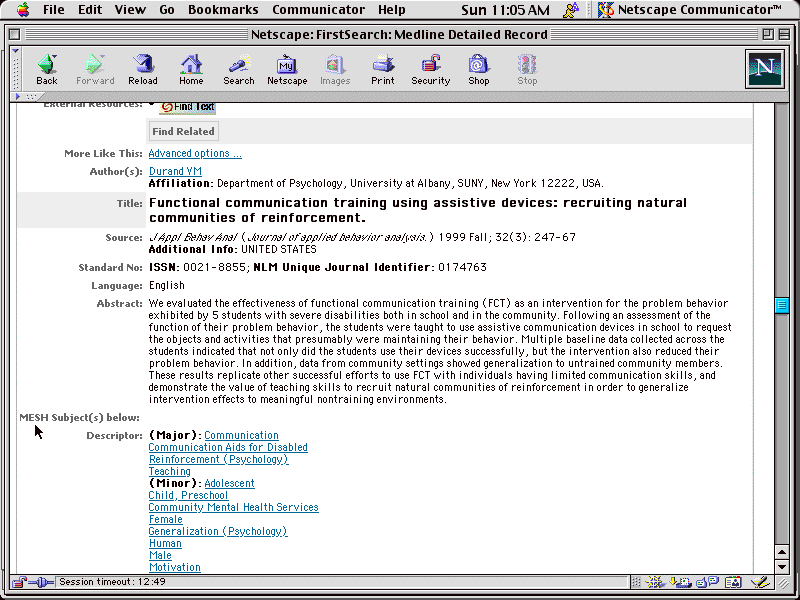800x600 pixels.
Task: Click the scrollbar down arrow
Action: 781,566
